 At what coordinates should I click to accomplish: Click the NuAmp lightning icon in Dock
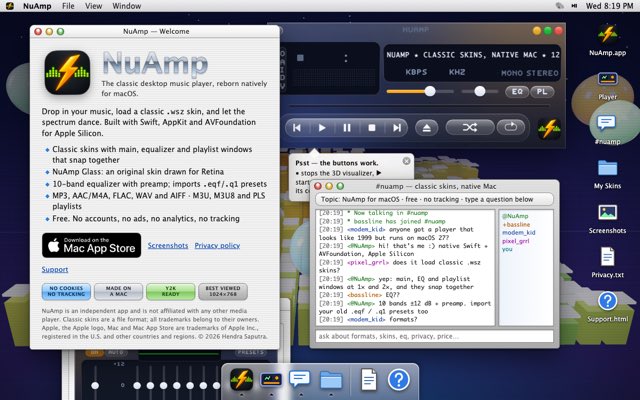coord(241,379)
